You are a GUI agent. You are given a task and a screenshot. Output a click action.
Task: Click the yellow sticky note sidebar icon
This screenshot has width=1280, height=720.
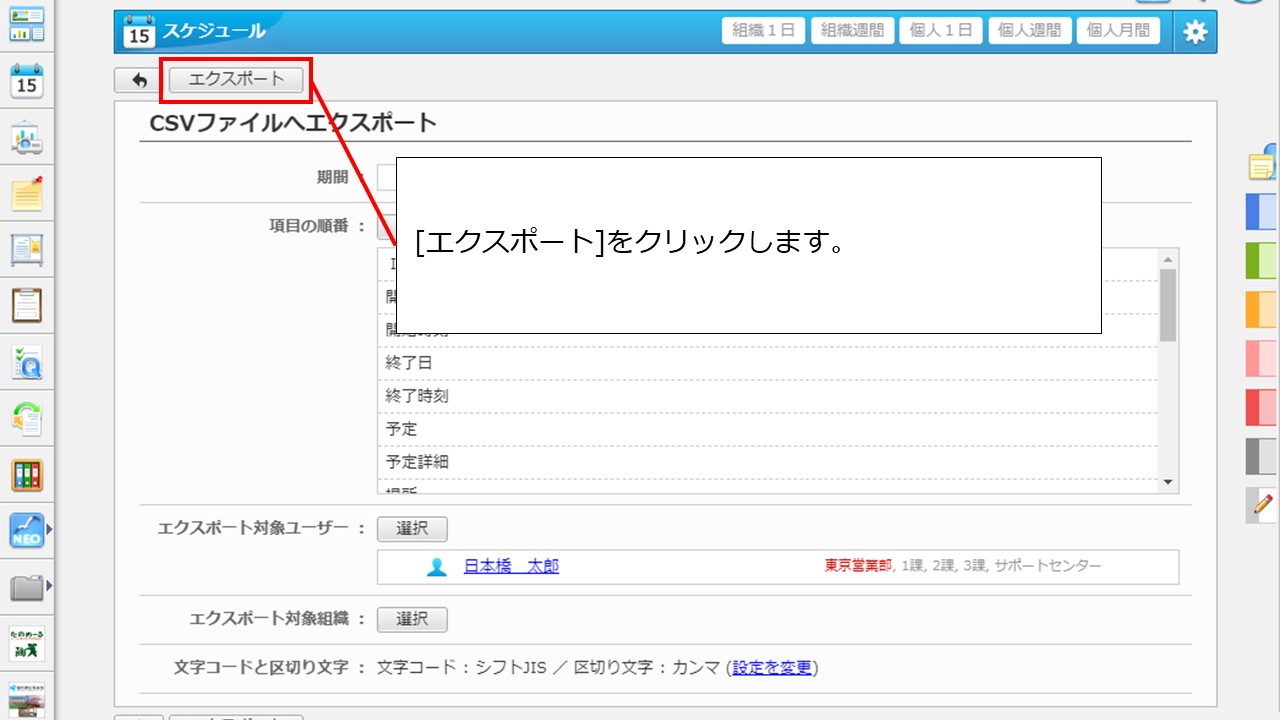[x=27, y=193]
